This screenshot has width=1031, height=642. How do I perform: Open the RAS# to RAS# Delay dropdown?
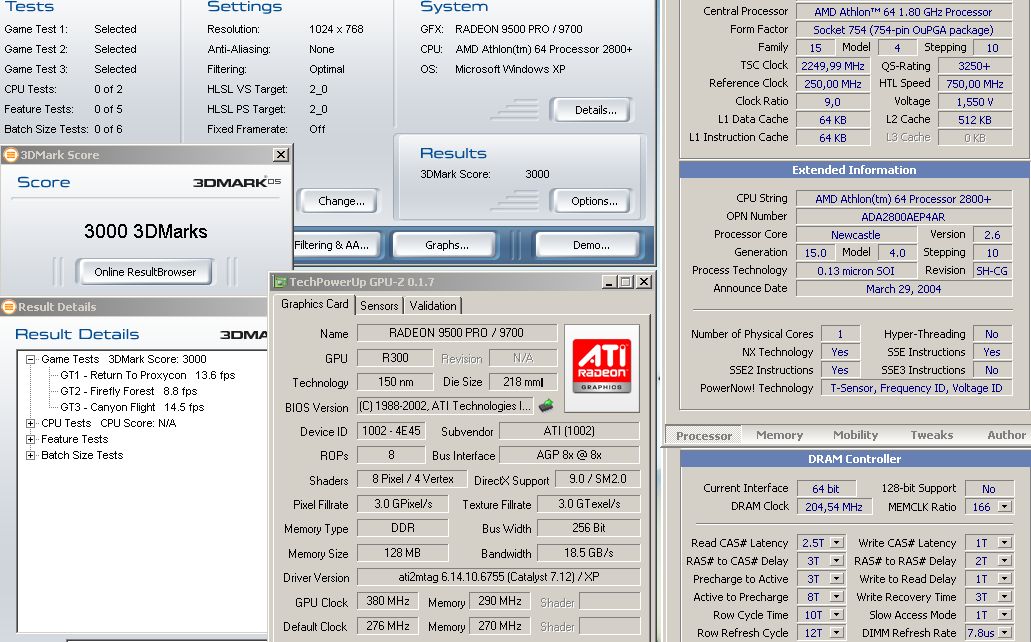click(1005, 560)
